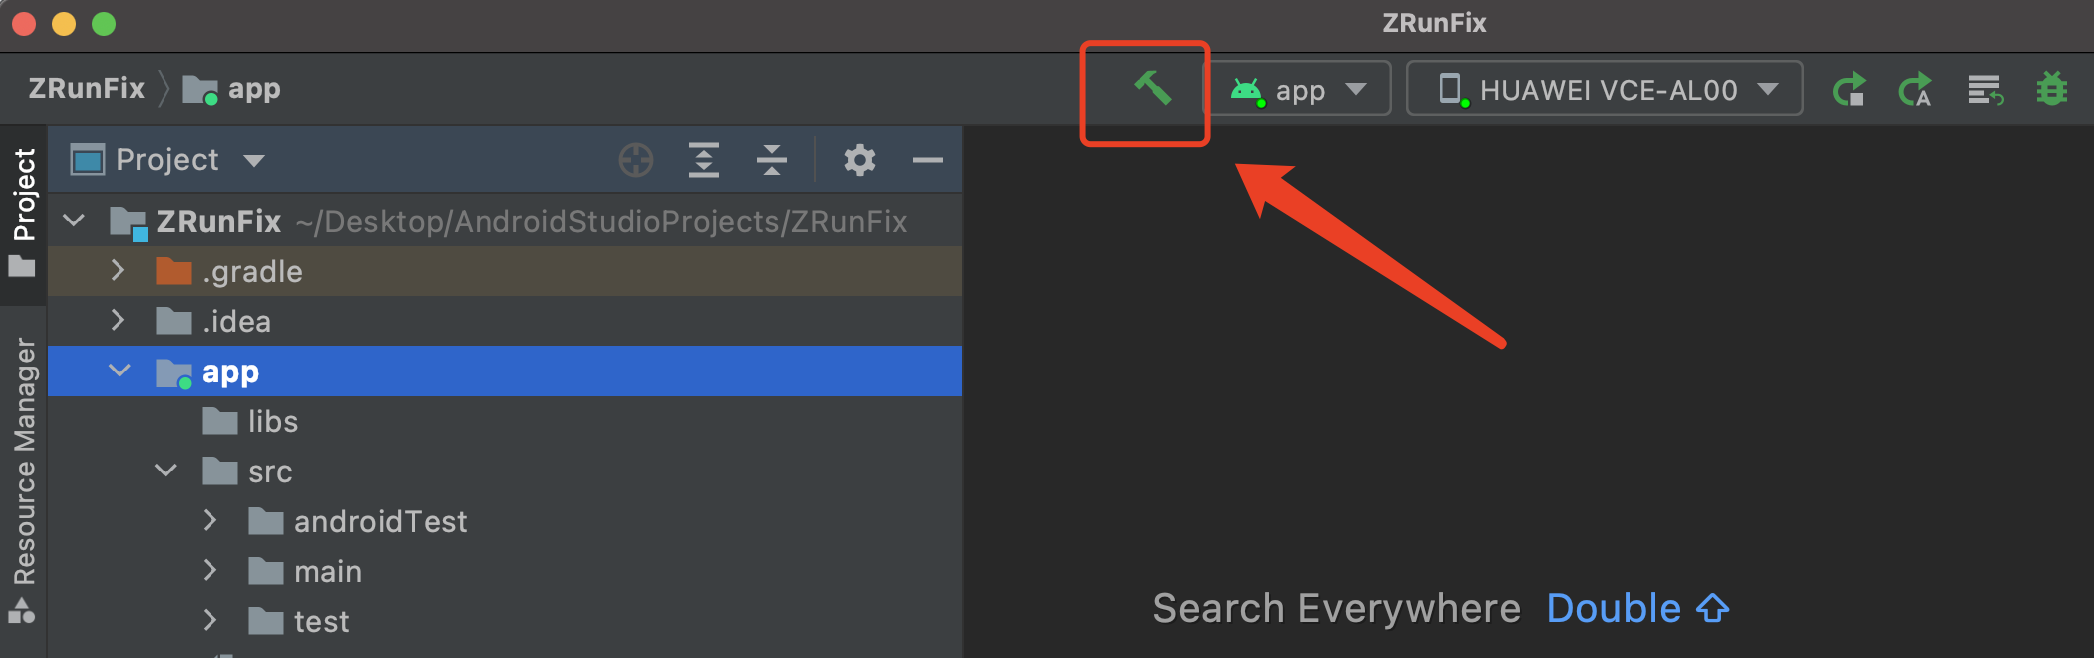
Task: Open the Attach Debugger icon near the bug
Action: [1983, 89]
